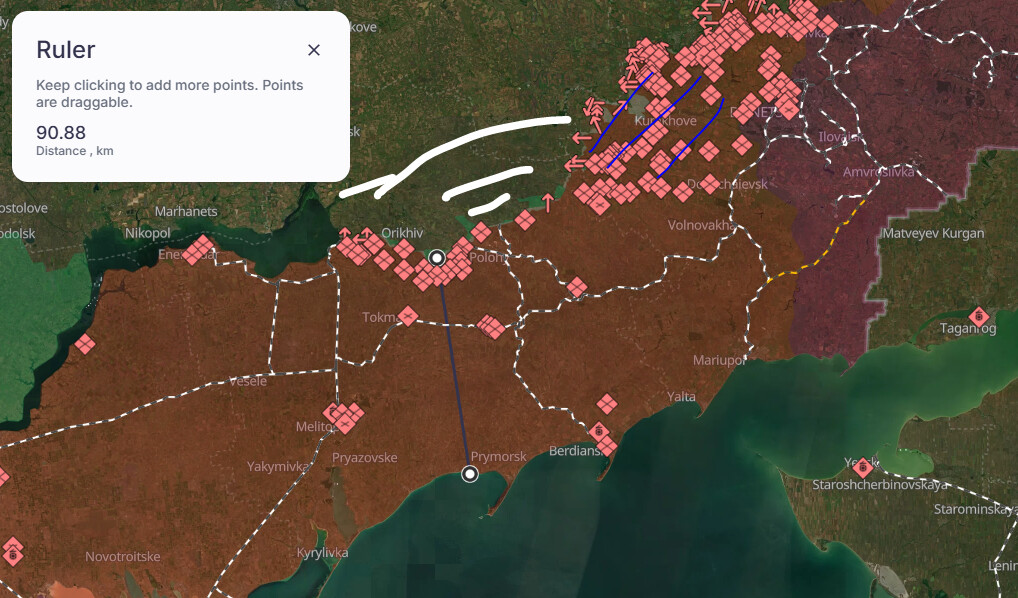Click the diamond marker north of Yalta

(607, 404)
